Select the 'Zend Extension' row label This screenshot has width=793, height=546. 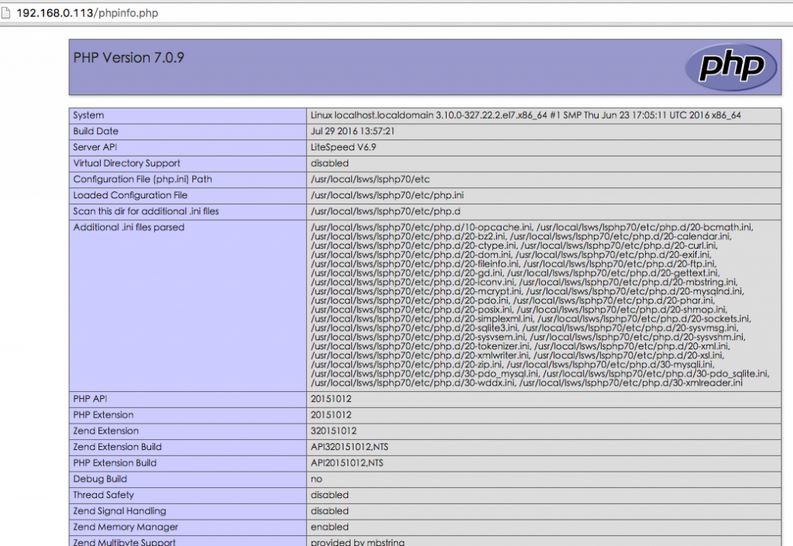[x=106, y=431]
